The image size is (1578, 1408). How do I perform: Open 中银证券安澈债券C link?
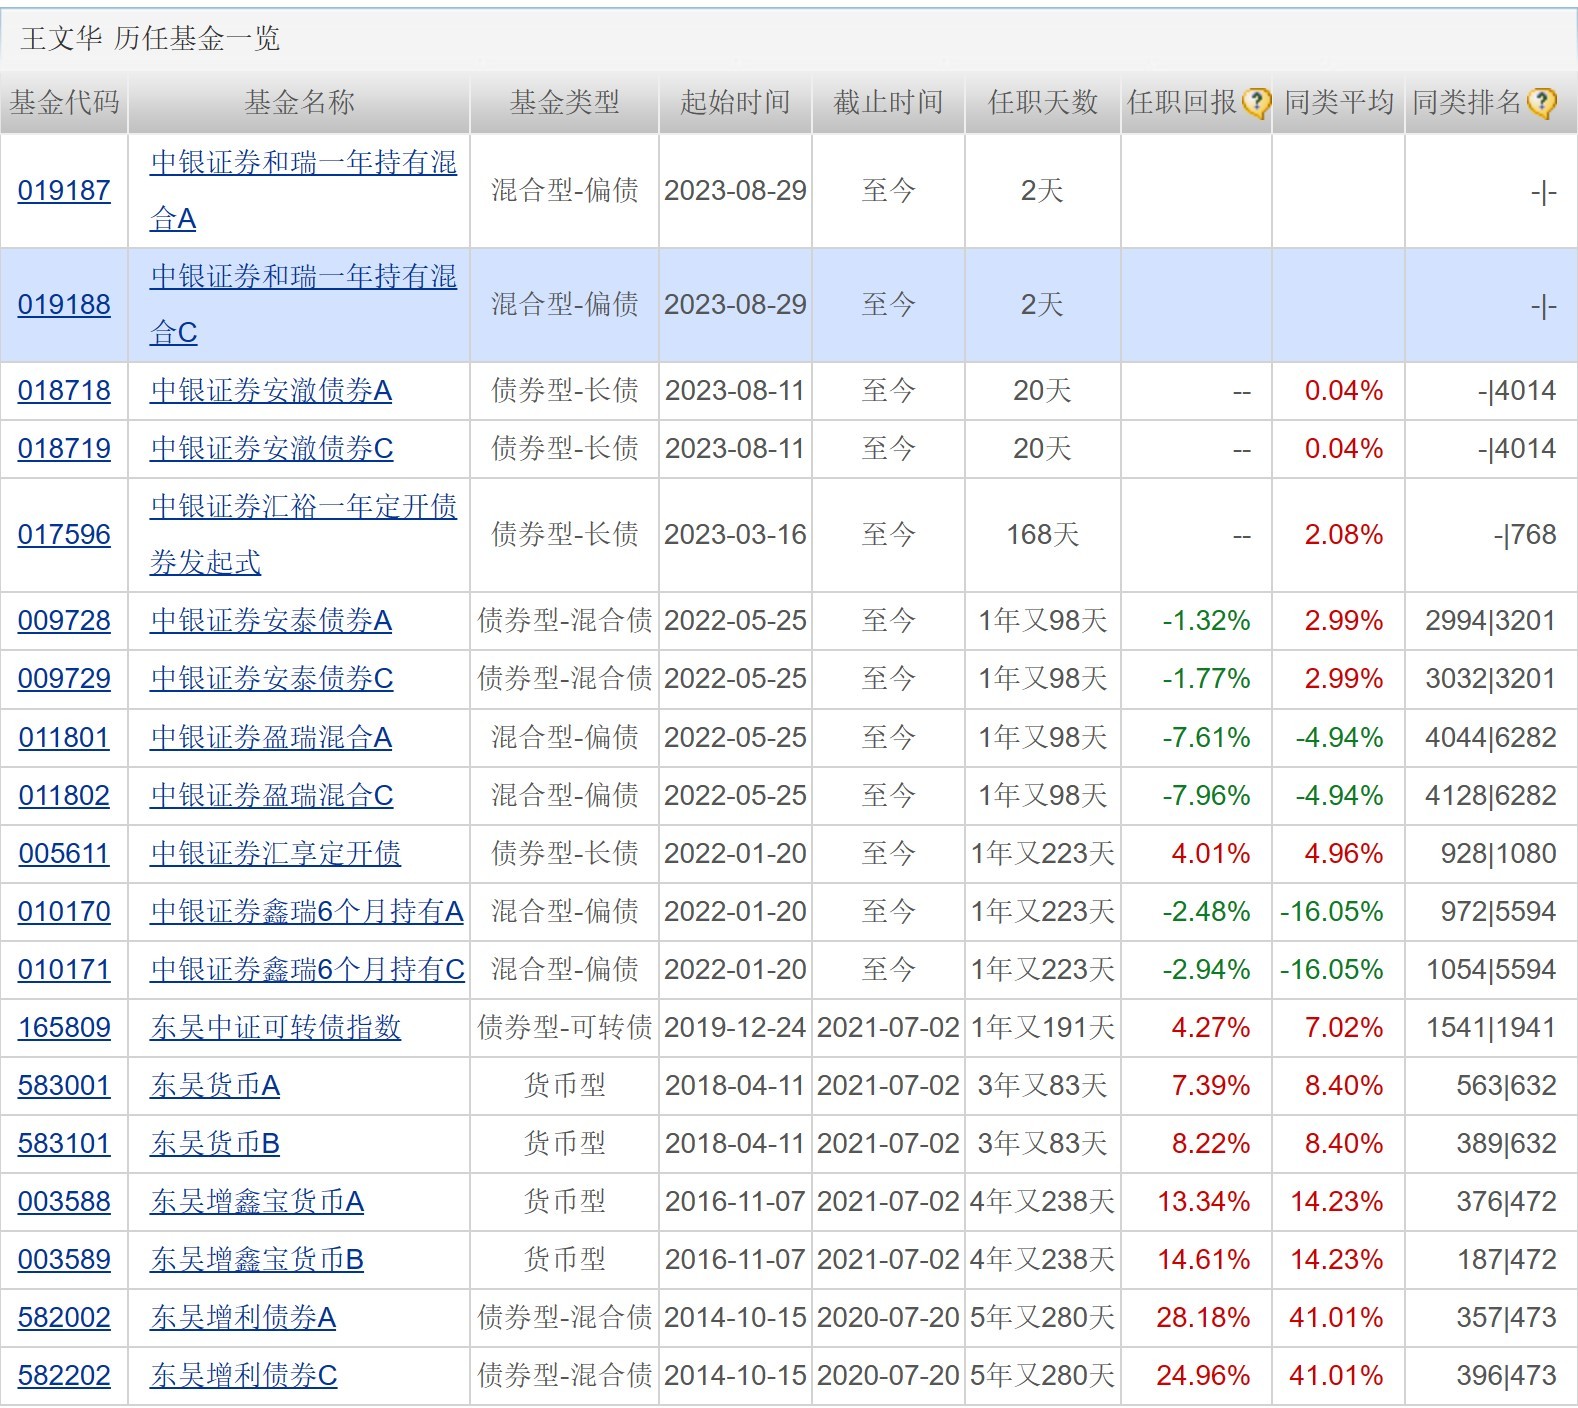[x=272, y=448]
